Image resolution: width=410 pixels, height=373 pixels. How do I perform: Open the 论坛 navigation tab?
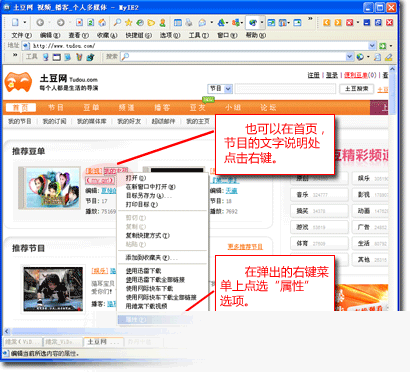[268, 108]
